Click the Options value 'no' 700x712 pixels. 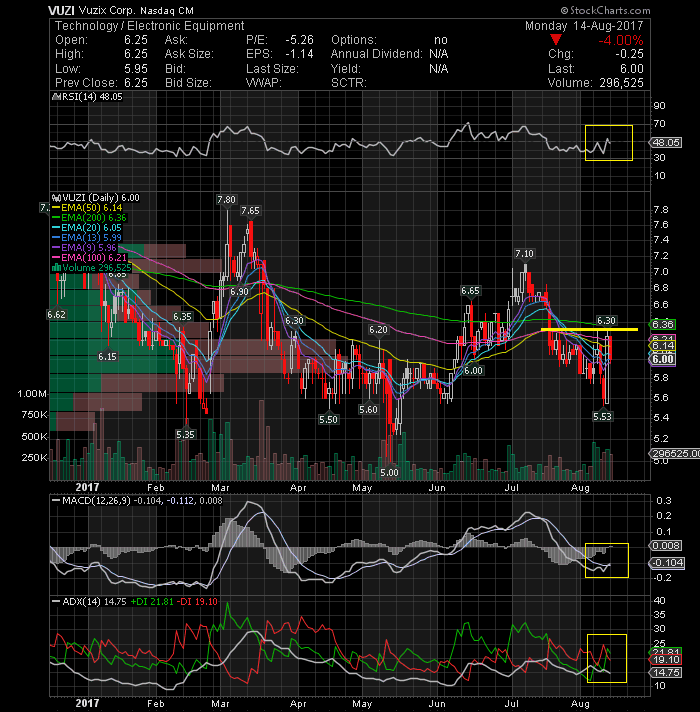[x=440, y=40]
